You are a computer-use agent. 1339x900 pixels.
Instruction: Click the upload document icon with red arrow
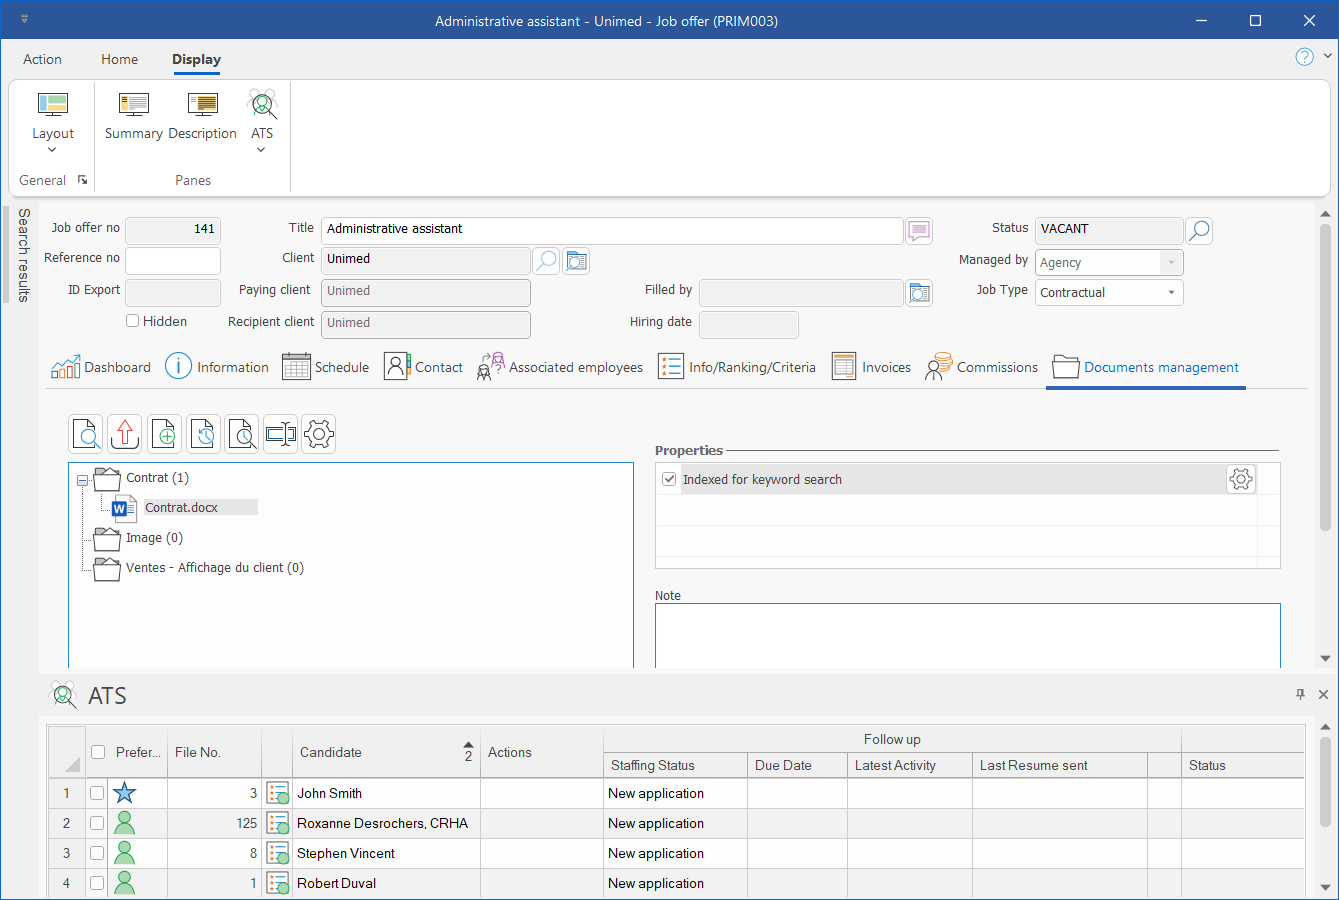coord(125,434)
